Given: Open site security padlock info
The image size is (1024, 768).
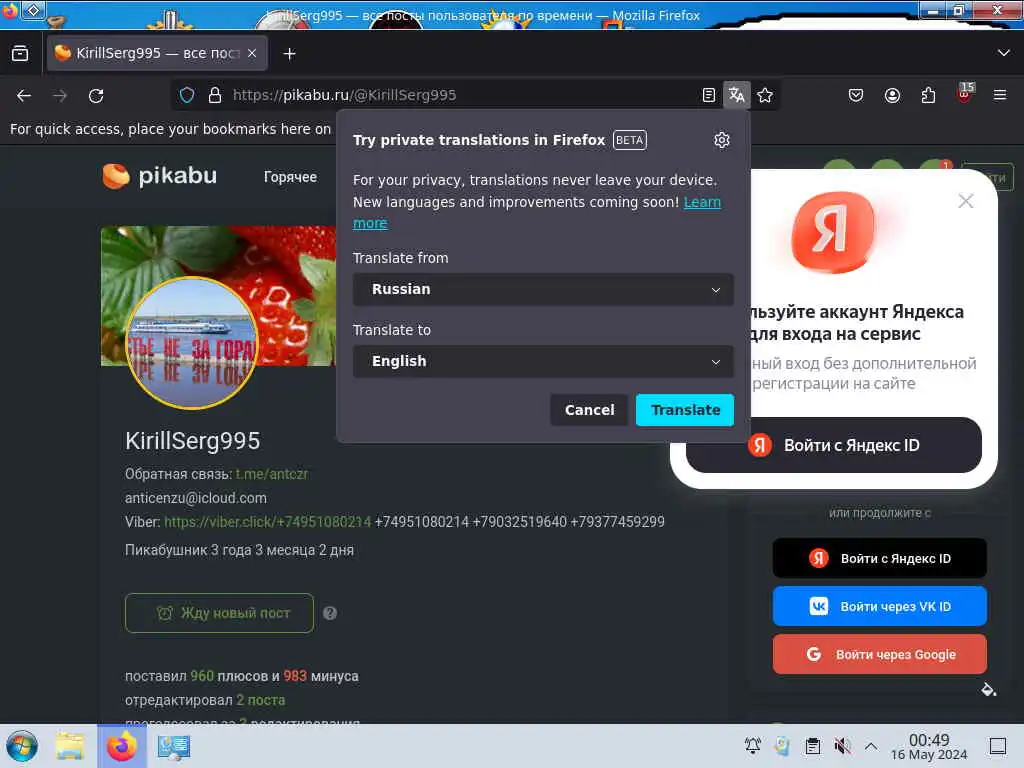Looking at the screenshot, I should [214, 95].
